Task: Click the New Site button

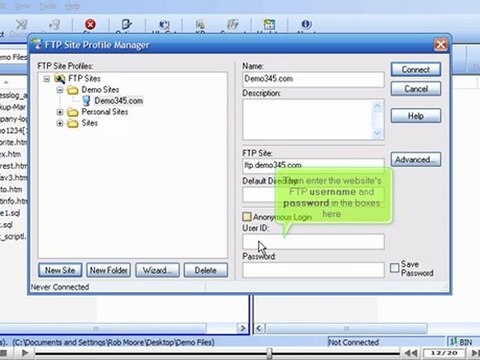Action: pyautogui.click(x=60, y=270)
